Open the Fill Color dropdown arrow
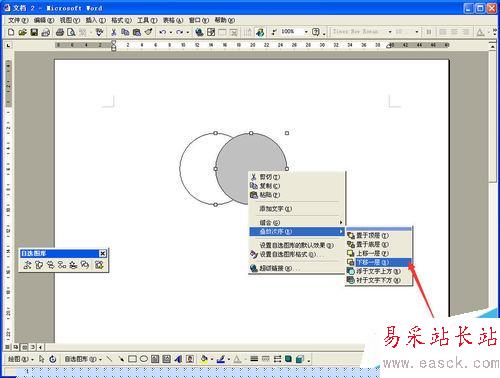The height and width of the screenshot is (378, 500). coord(212,359)
